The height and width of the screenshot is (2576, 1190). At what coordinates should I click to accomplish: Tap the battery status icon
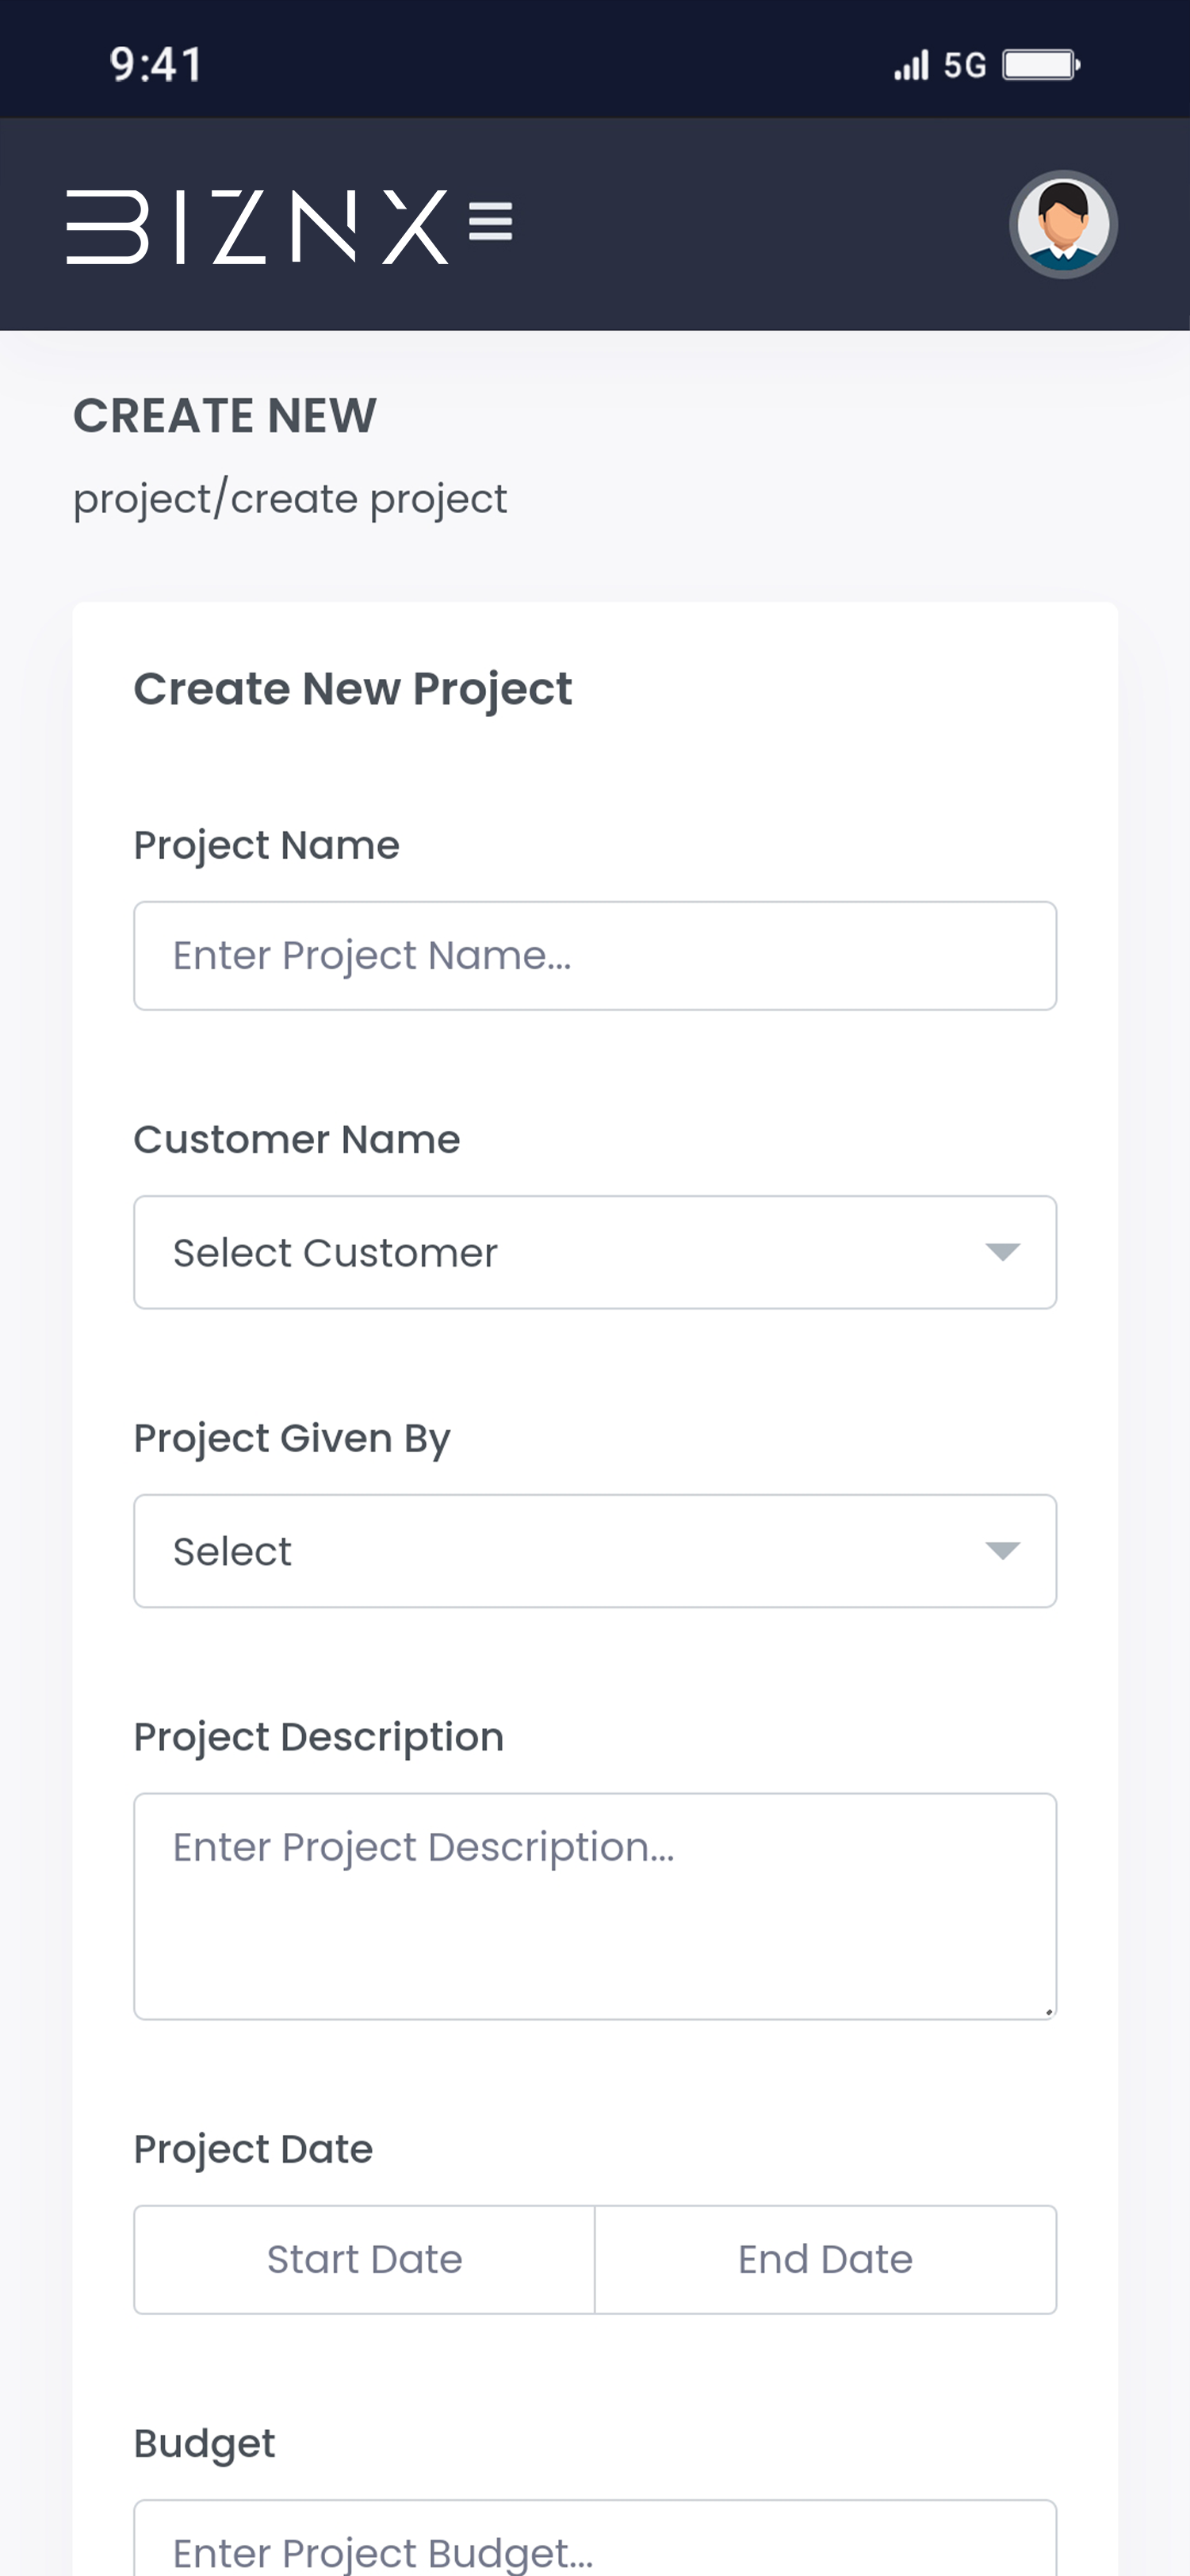point(1041,66)
